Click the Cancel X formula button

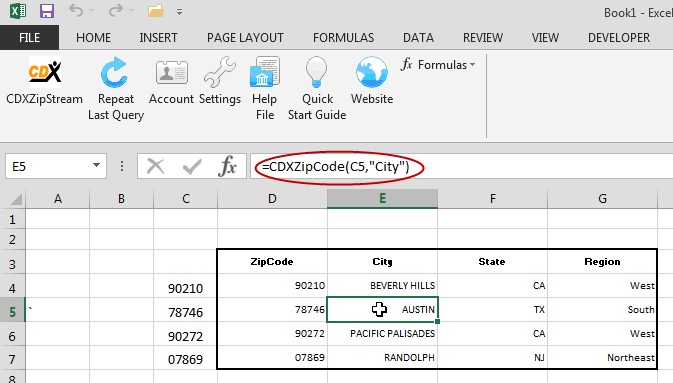click(155, 166)
